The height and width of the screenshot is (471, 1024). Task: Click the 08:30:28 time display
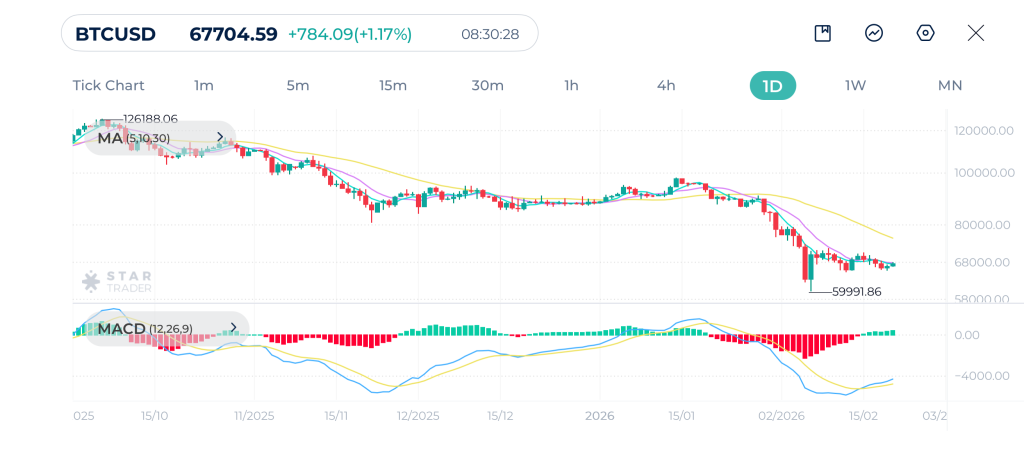pos(490,34)
